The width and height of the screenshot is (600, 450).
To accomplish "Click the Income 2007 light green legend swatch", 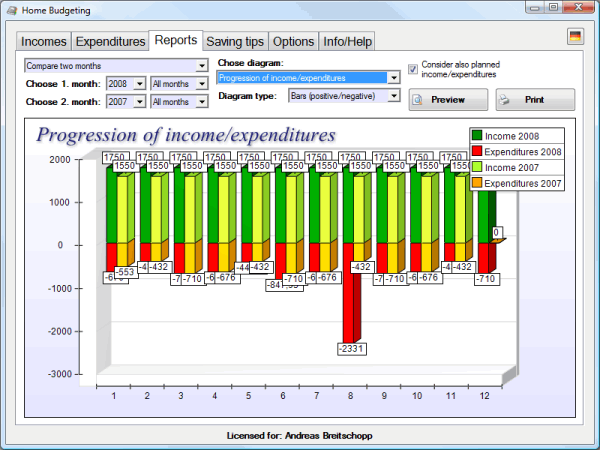I will [x=477, y=167].
